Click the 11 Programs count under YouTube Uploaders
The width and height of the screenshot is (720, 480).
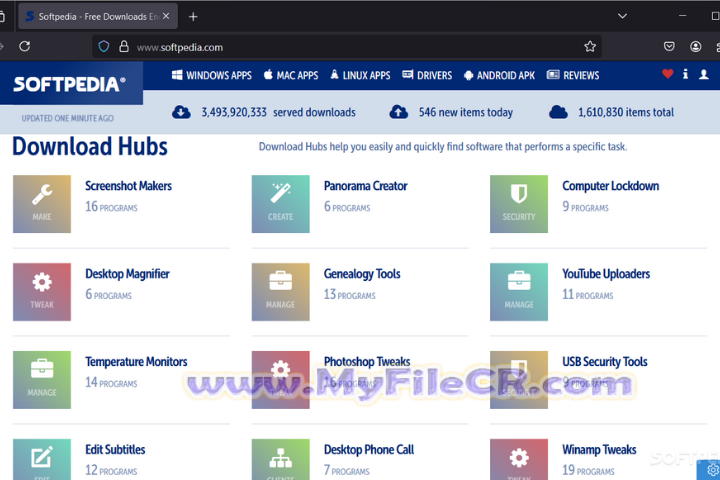pos(588,294)
